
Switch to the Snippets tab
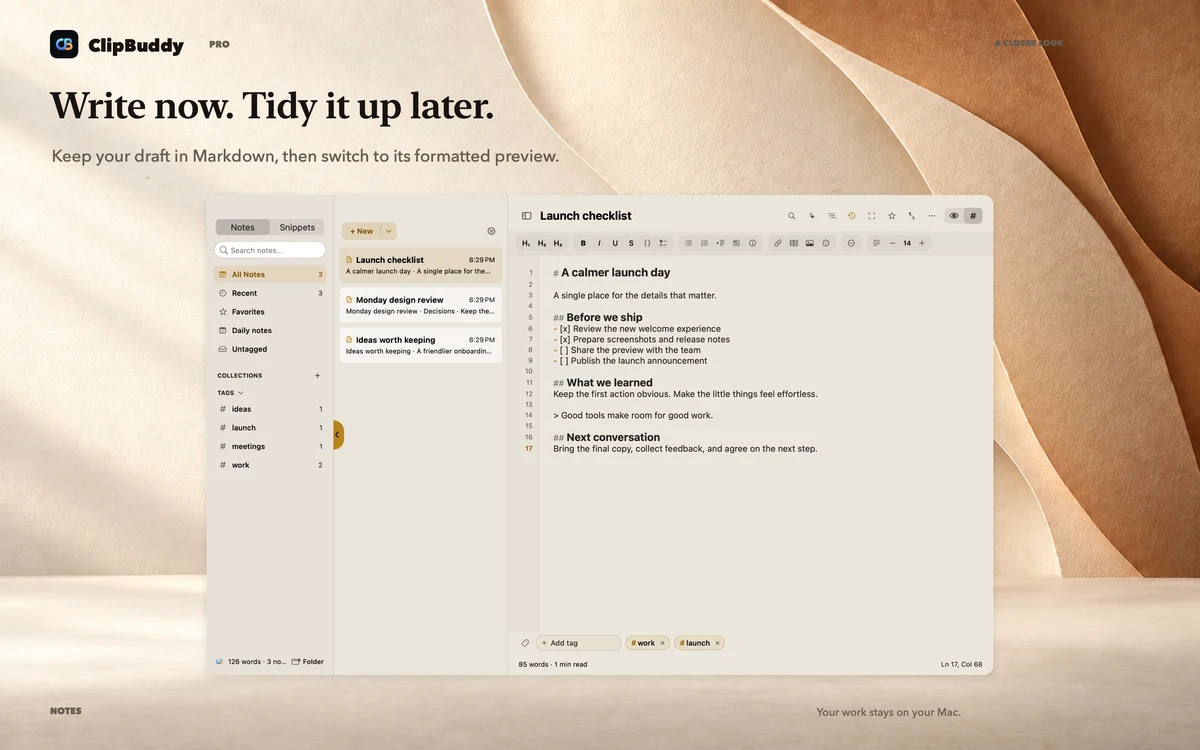click(x=297, y=227)
